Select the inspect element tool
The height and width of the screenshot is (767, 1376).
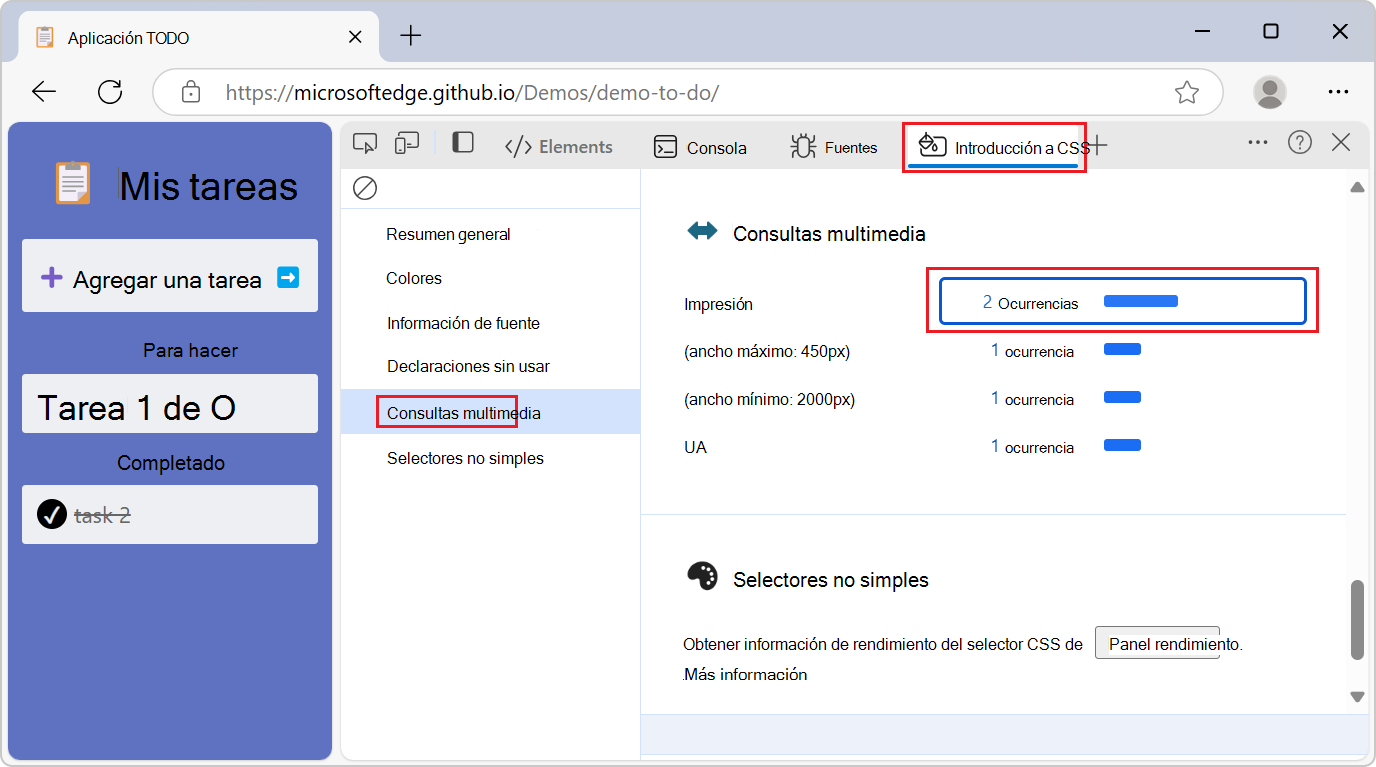[365, 144]
